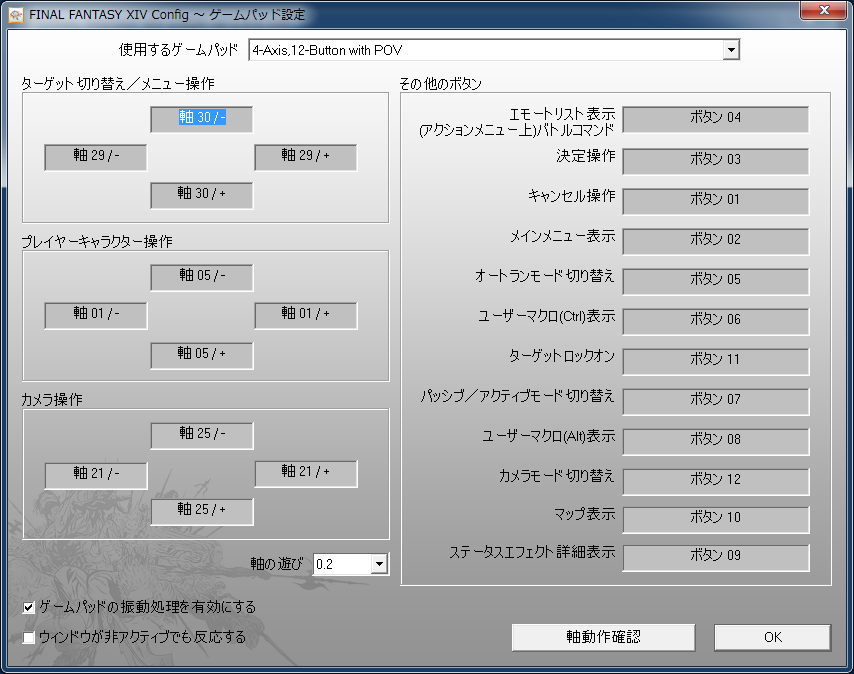Open the 使用するゲームパッド gamepad dropdown
This screenshot has width=854, height=674.
point(731,50)
